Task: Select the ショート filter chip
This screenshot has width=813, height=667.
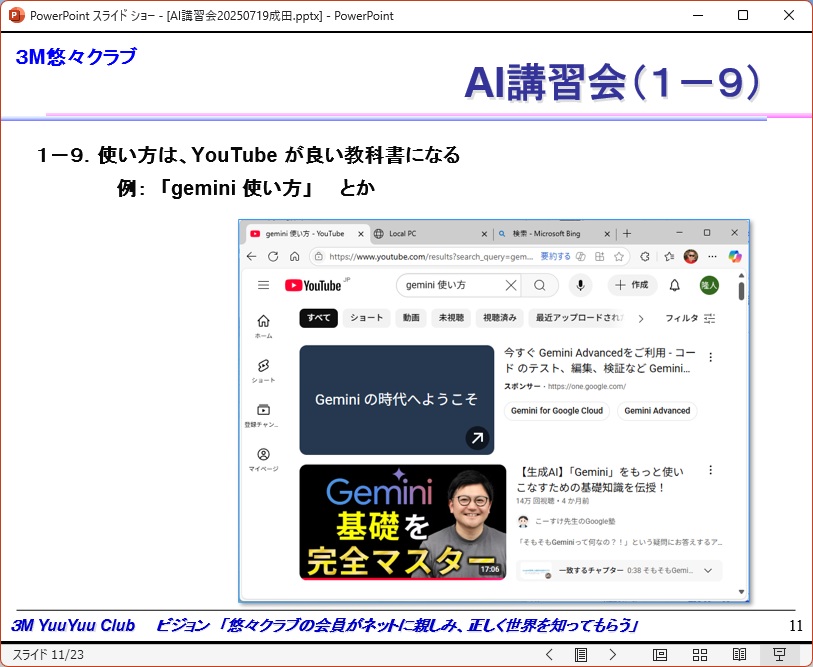Action: (x=366, y=318)
